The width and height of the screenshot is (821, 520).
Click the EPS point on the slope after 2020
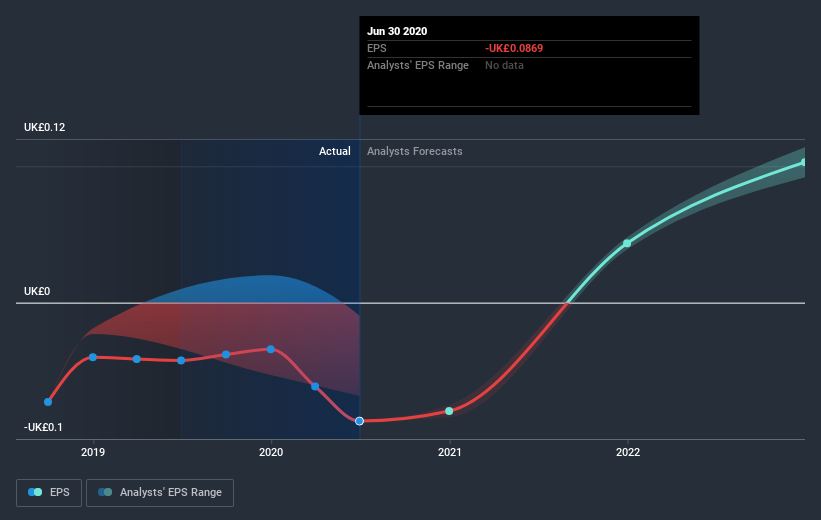pos(315,386)
